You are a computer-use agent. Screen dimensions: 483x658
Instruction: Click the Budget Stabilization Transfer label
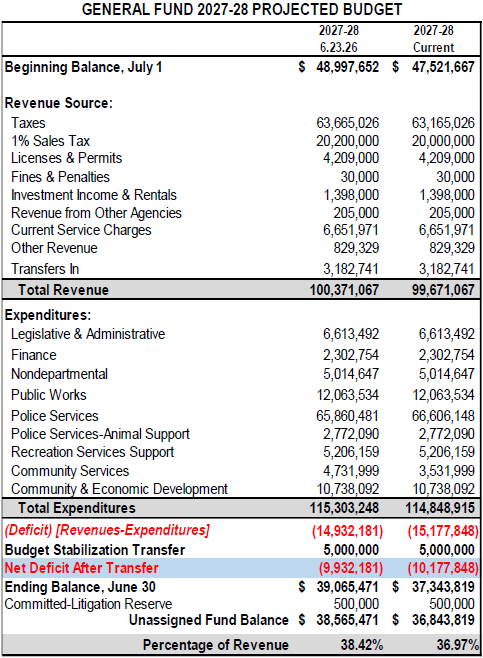[95, 550]
